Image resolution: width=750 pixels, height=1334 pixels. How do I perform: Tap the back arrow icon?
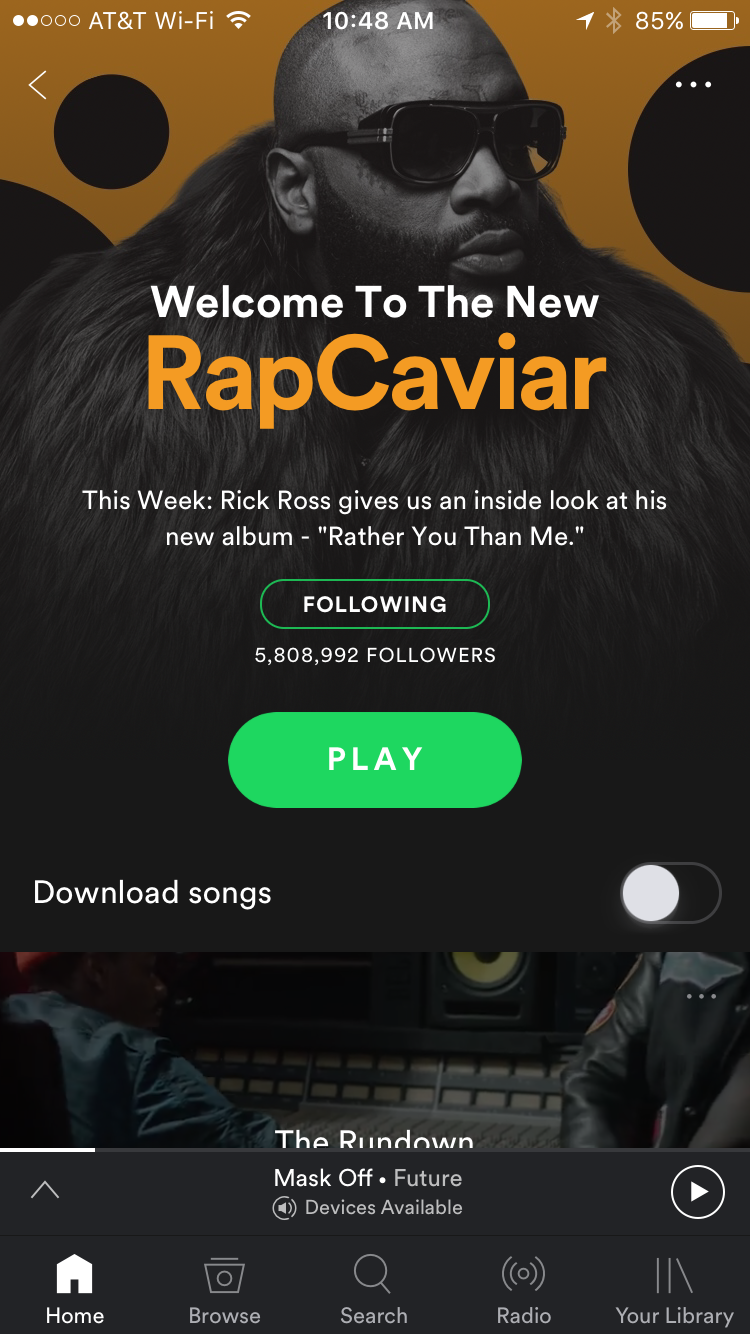tap(38, 85)
